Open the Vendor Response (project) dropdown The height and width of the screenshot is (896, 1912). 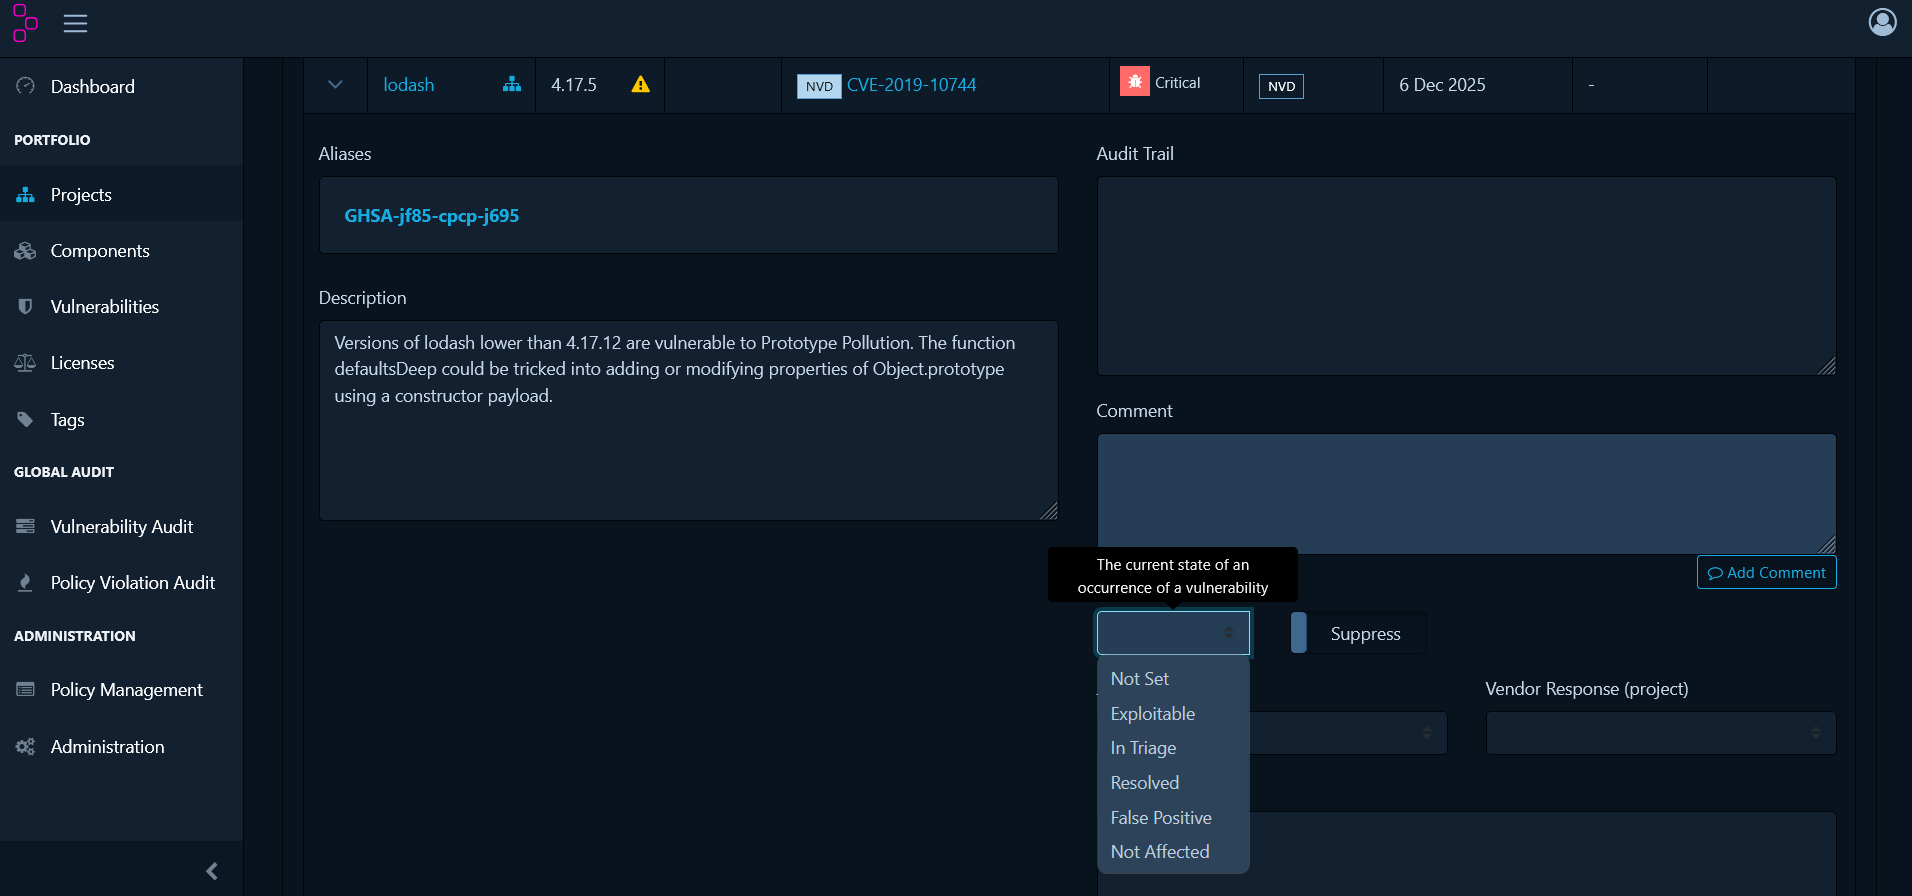[x=1660, y=733]
